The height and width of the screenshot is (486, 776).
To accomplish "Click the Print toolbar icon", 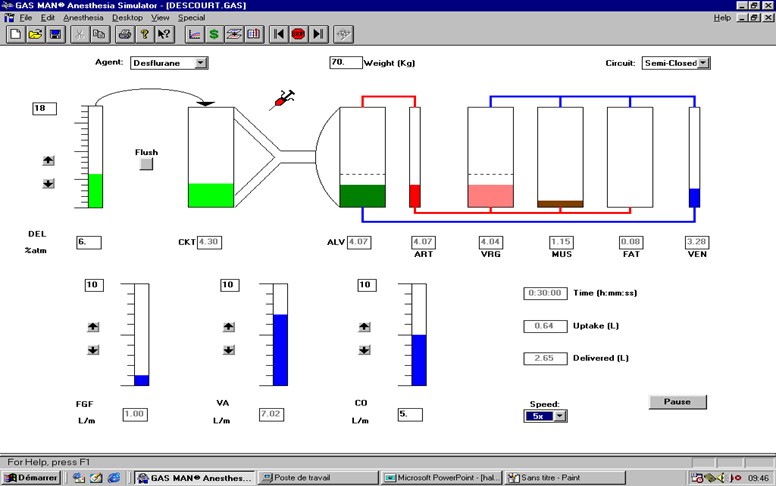I will tap(125, 34).
